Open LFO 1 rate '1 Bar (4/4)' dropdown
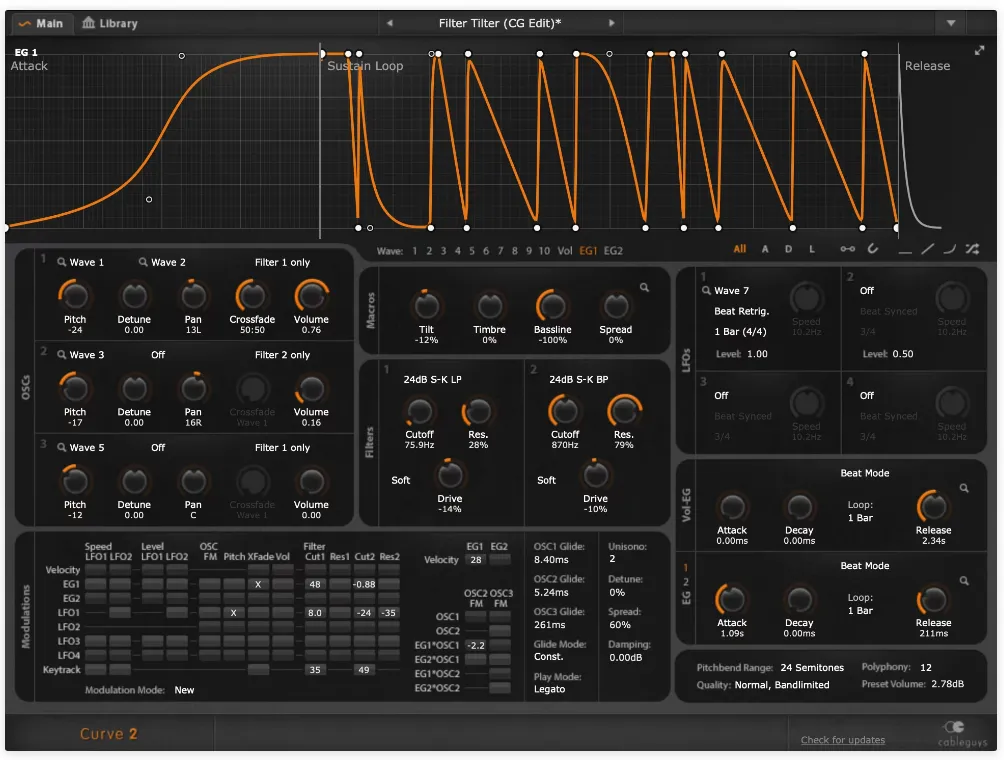 (740, 332)
